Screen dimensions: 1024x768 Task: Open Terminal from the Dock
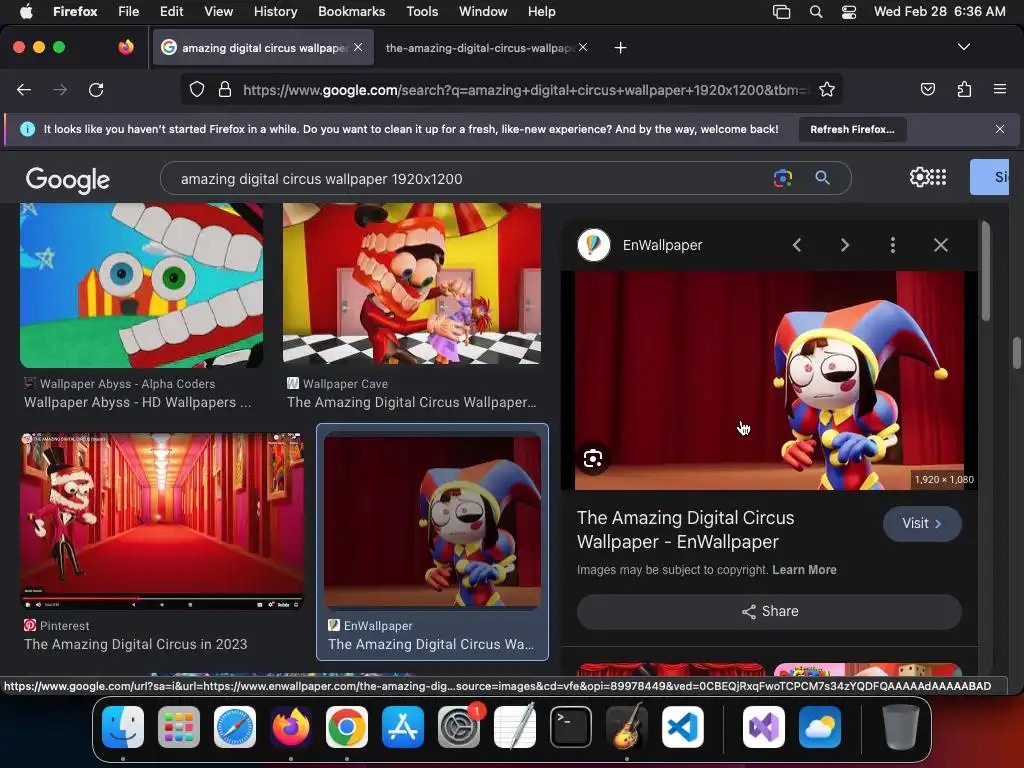pos(571,727)
